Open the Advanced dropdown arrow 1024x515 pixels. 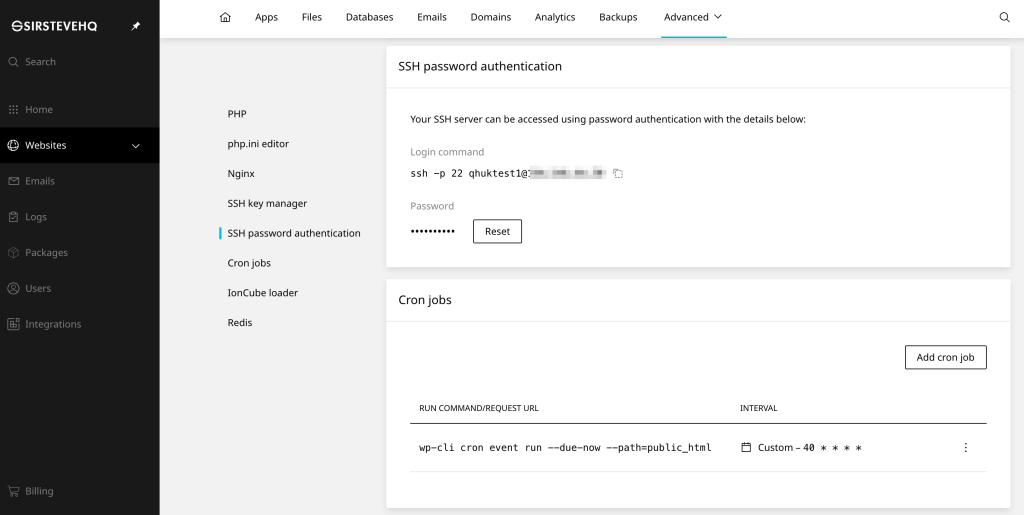[x=718, y=17]
